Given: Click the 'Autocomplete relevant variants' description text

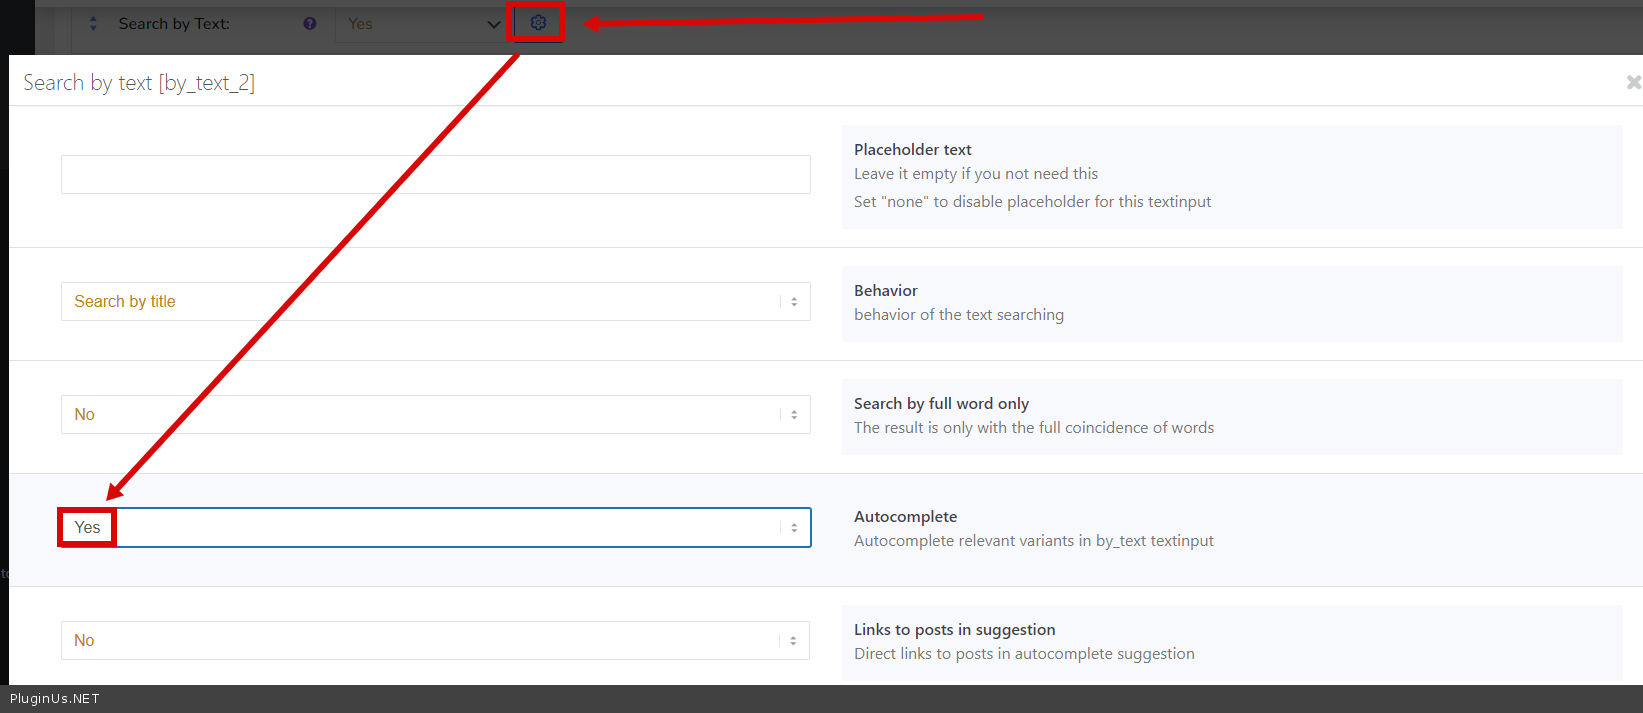Looking at the screenshot, I should pos(1033,540).
